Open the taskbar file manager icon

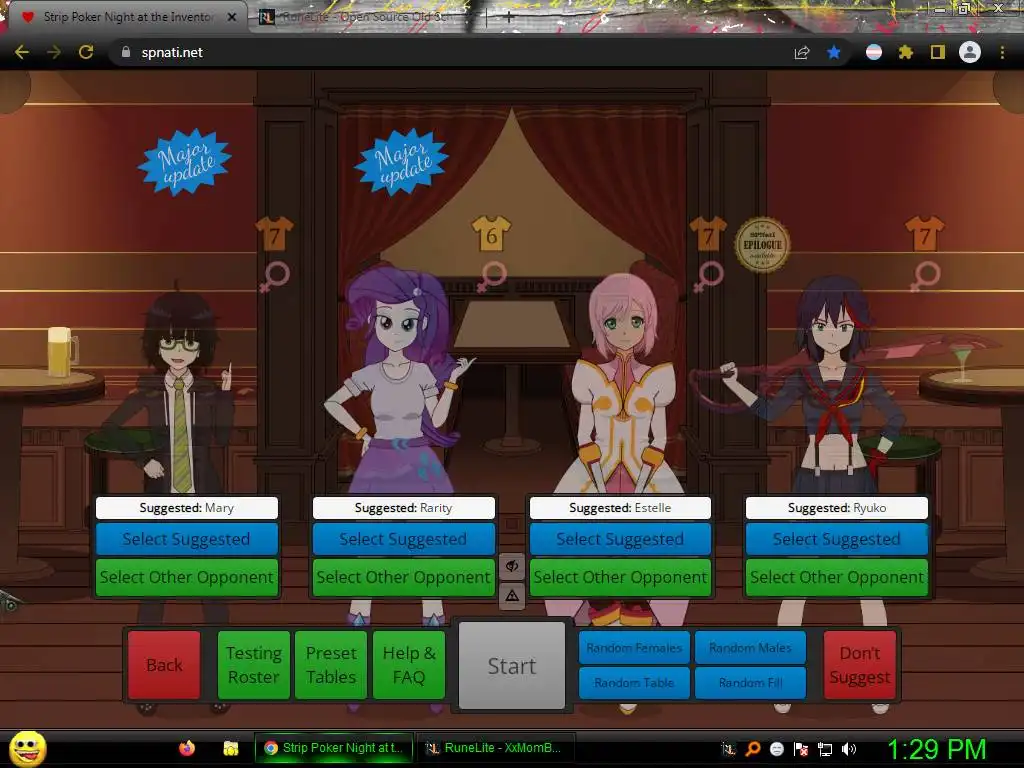pos(231,748)
